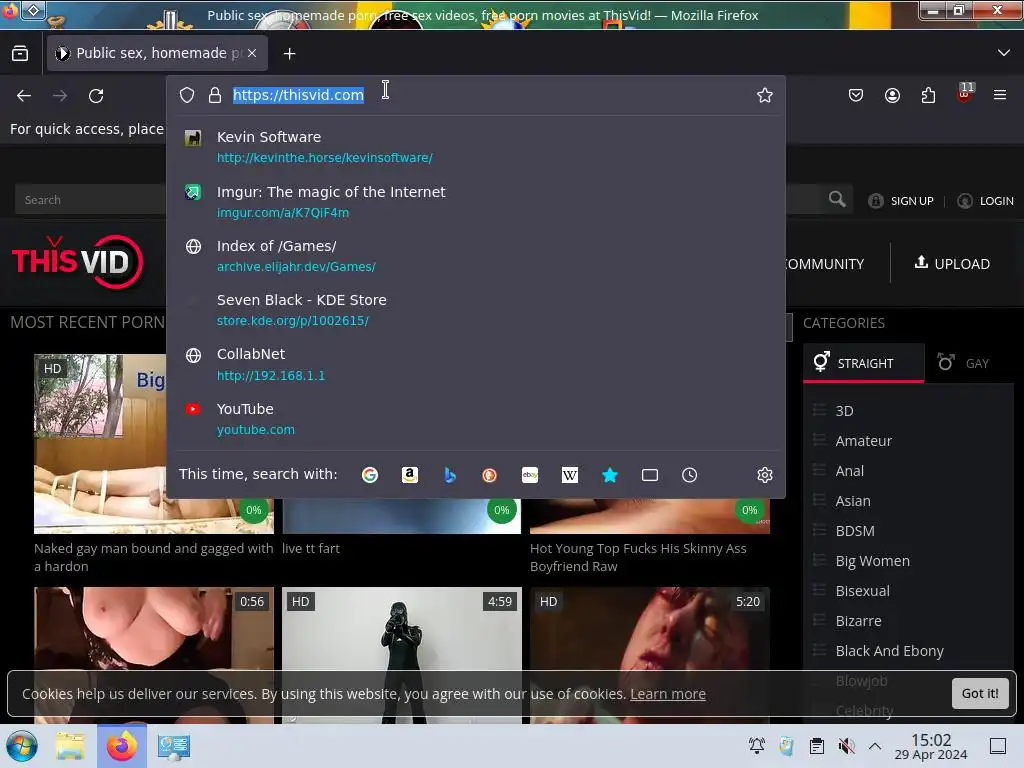
Task: Search in Bookmarks via the blue star
Action: 610,475
